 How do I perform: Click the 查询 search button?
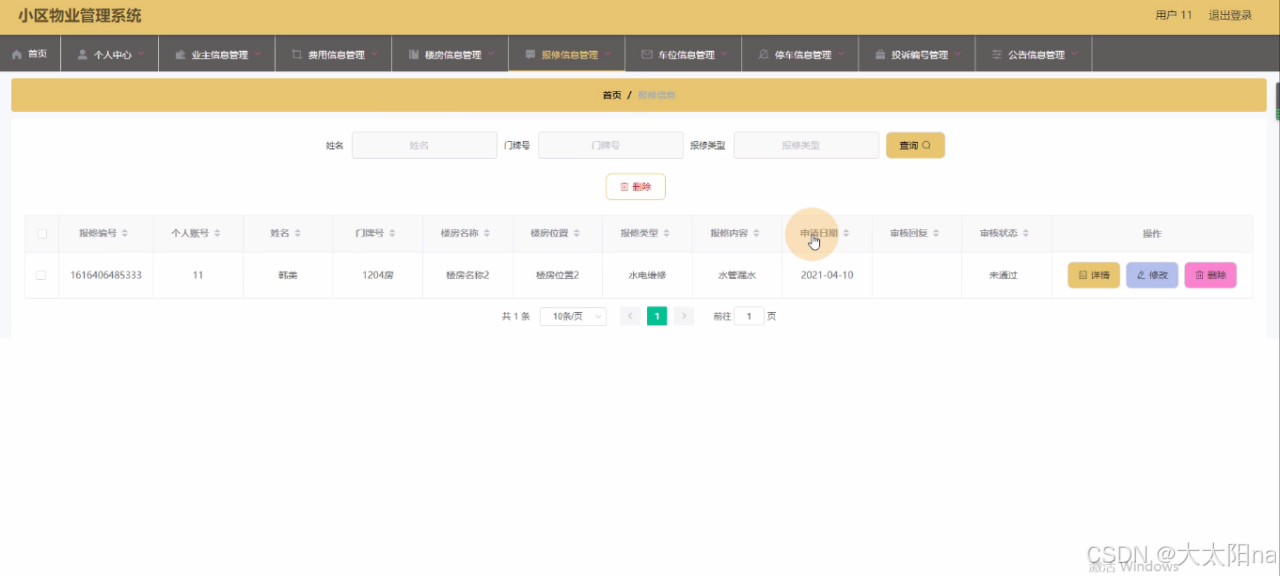(915, 145)
